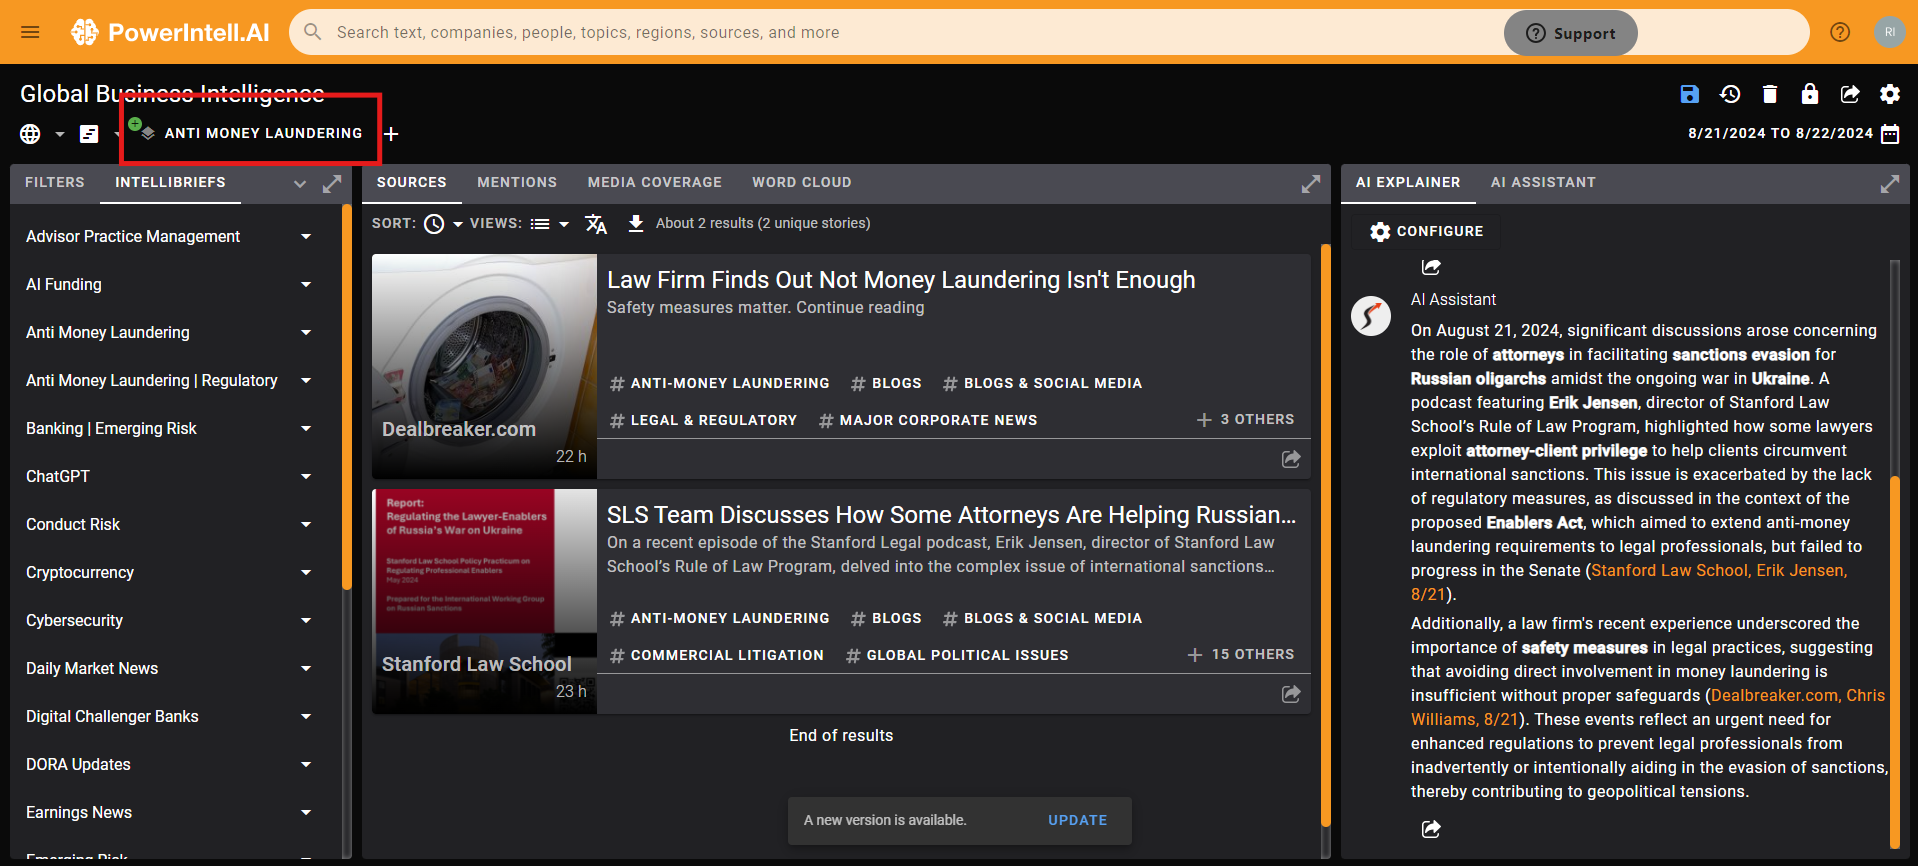Share the Dealbreaker.com article
Screen dimensions: 1918x866
tap(1291, 459)
